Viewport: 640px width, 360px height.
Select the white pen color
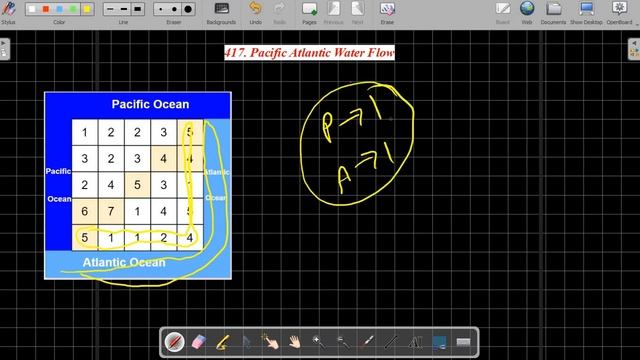click(32, 9)
